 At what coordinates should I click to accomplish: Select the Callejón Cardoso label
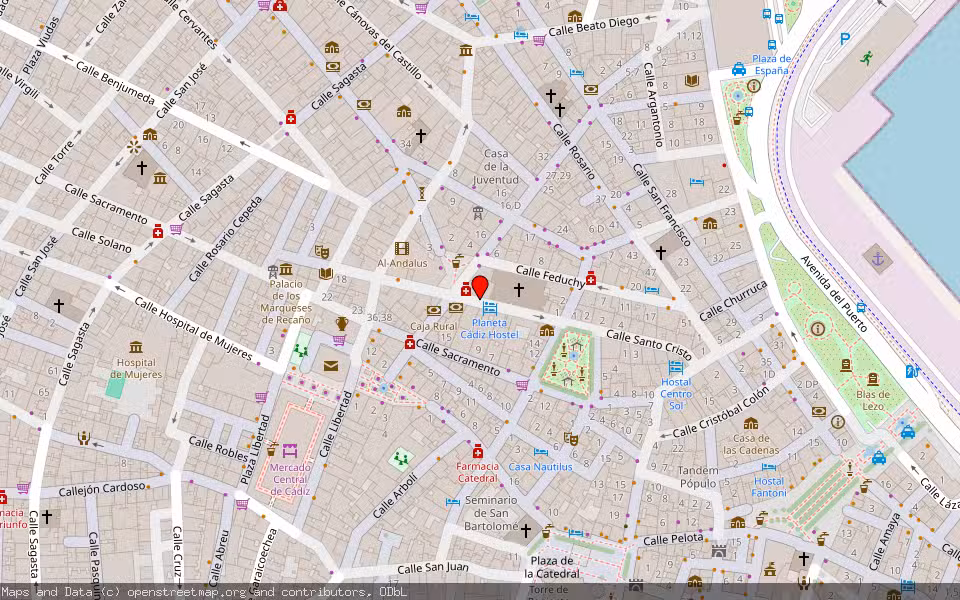(x=102, y=489)
